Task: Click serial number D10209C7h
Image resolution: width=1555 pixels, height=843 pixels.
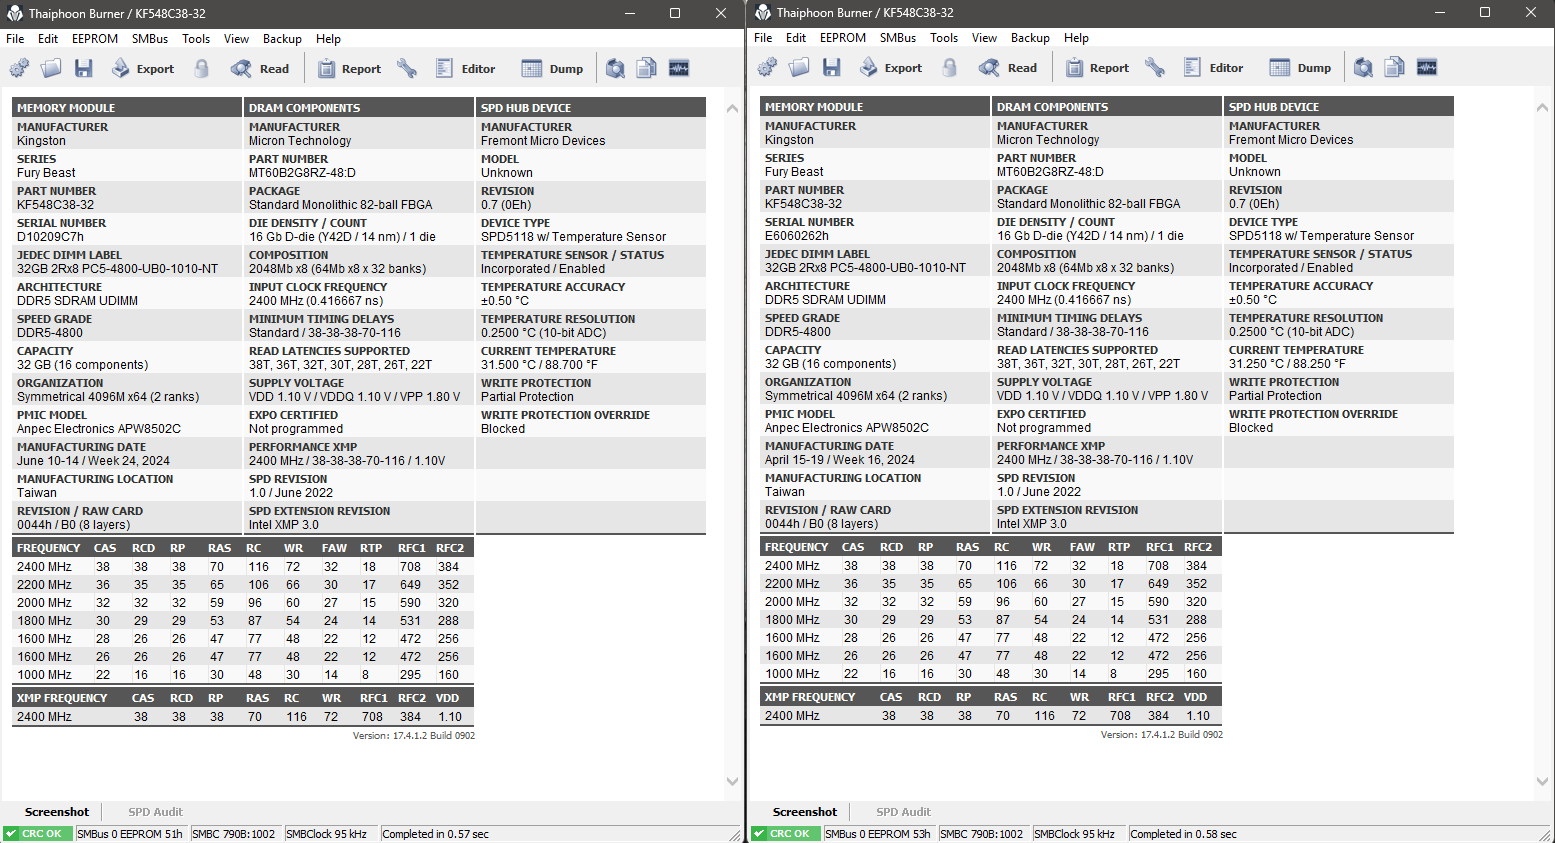Action: [50, 237]
